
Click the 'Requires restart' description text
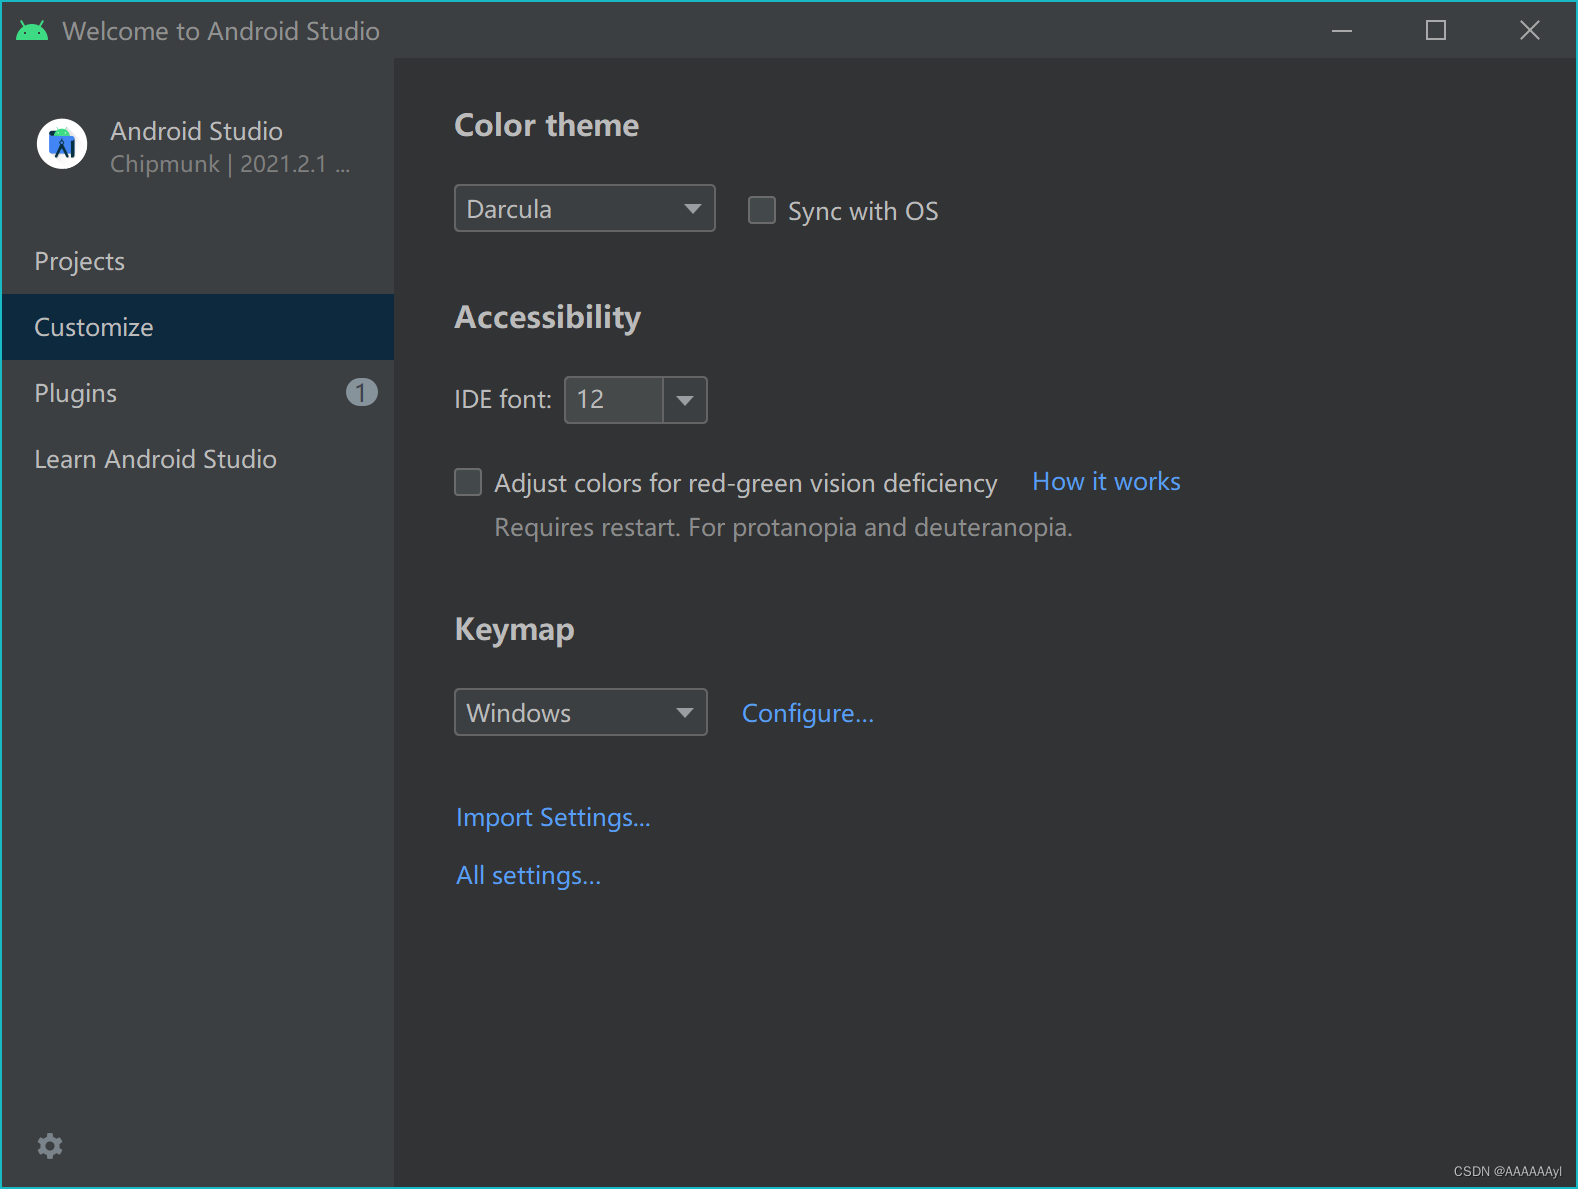pos(783,527)
